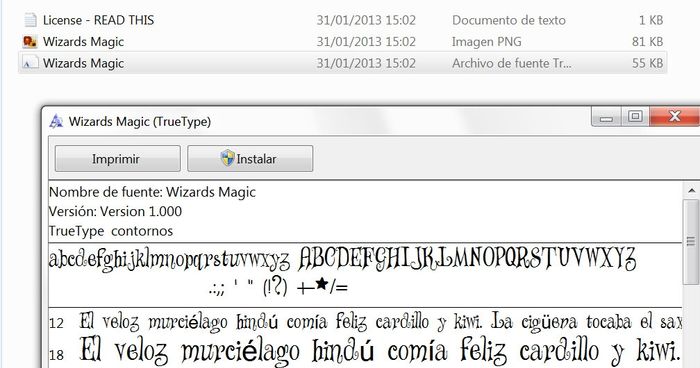Click the 12-point size label in preview
Image resolution: width=700 pixels, height=368 pixels.
pos(57,322)
